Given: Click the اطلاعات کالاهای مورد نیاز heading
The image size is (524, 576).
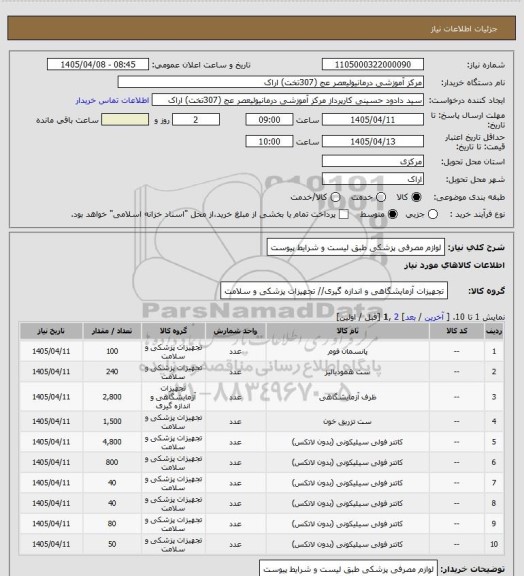Looking at the screenshot, I should pos(454,265).
